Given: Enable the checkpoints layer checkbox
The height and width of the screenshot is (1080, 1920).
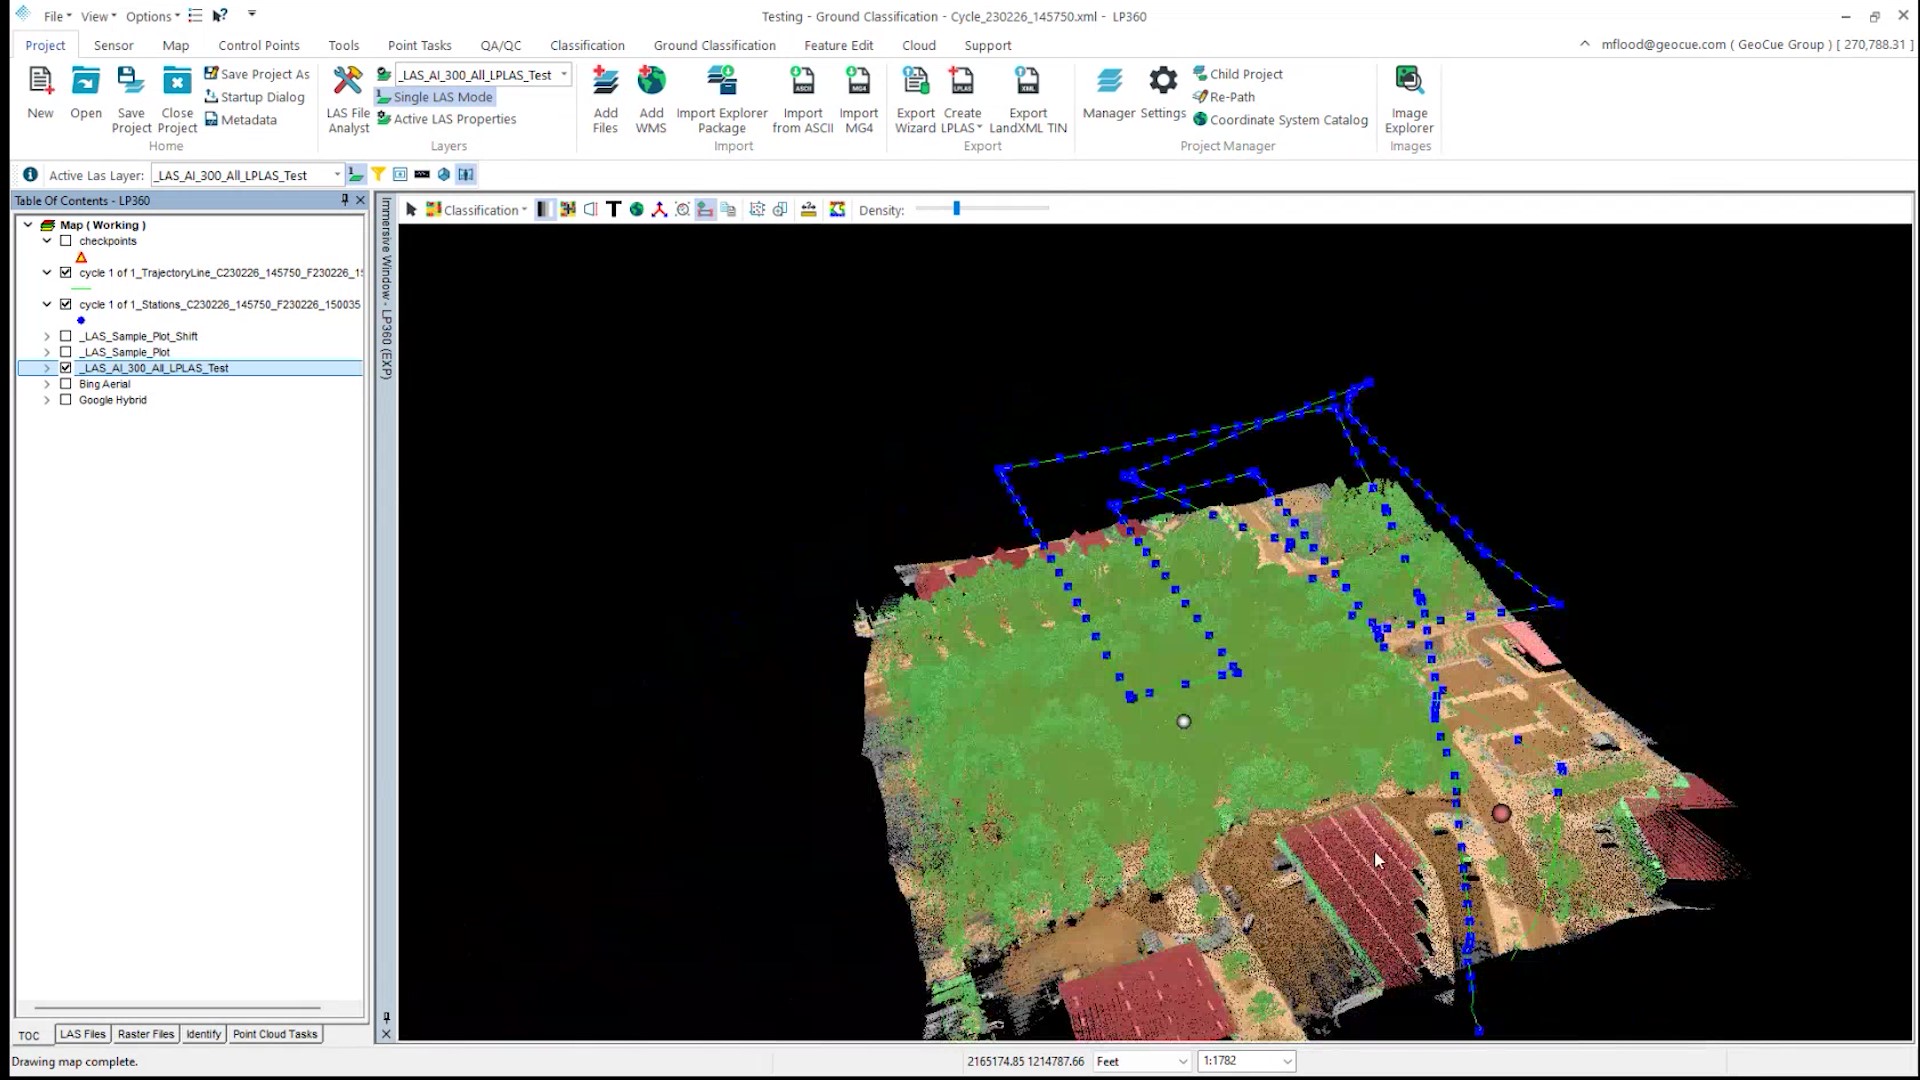Looking at the screenshot, I should click(66, 241).
